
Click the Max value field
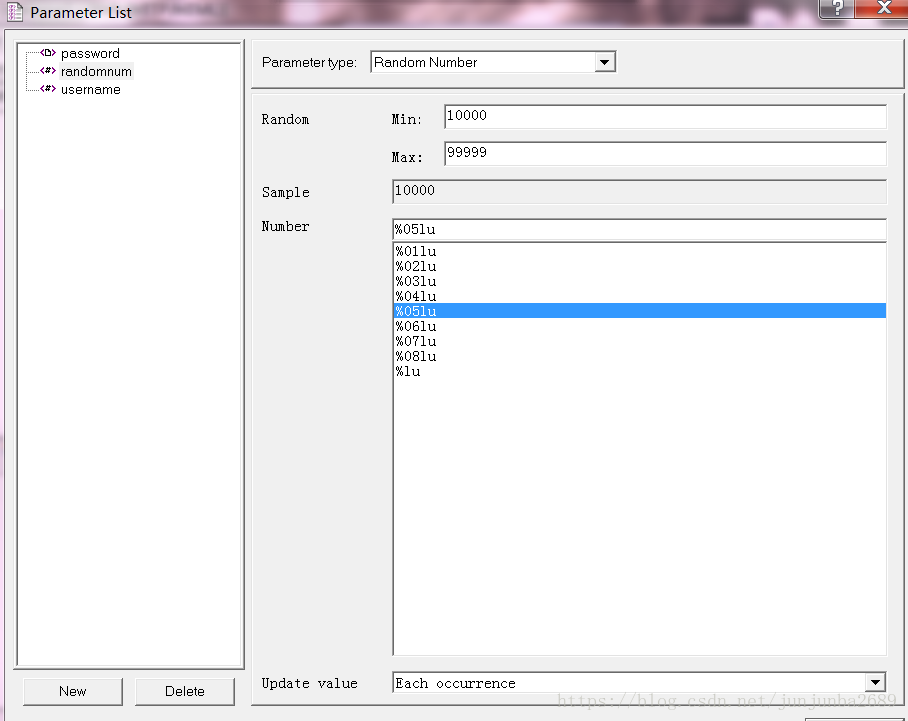pyautogui.click(x=665, y=153)
